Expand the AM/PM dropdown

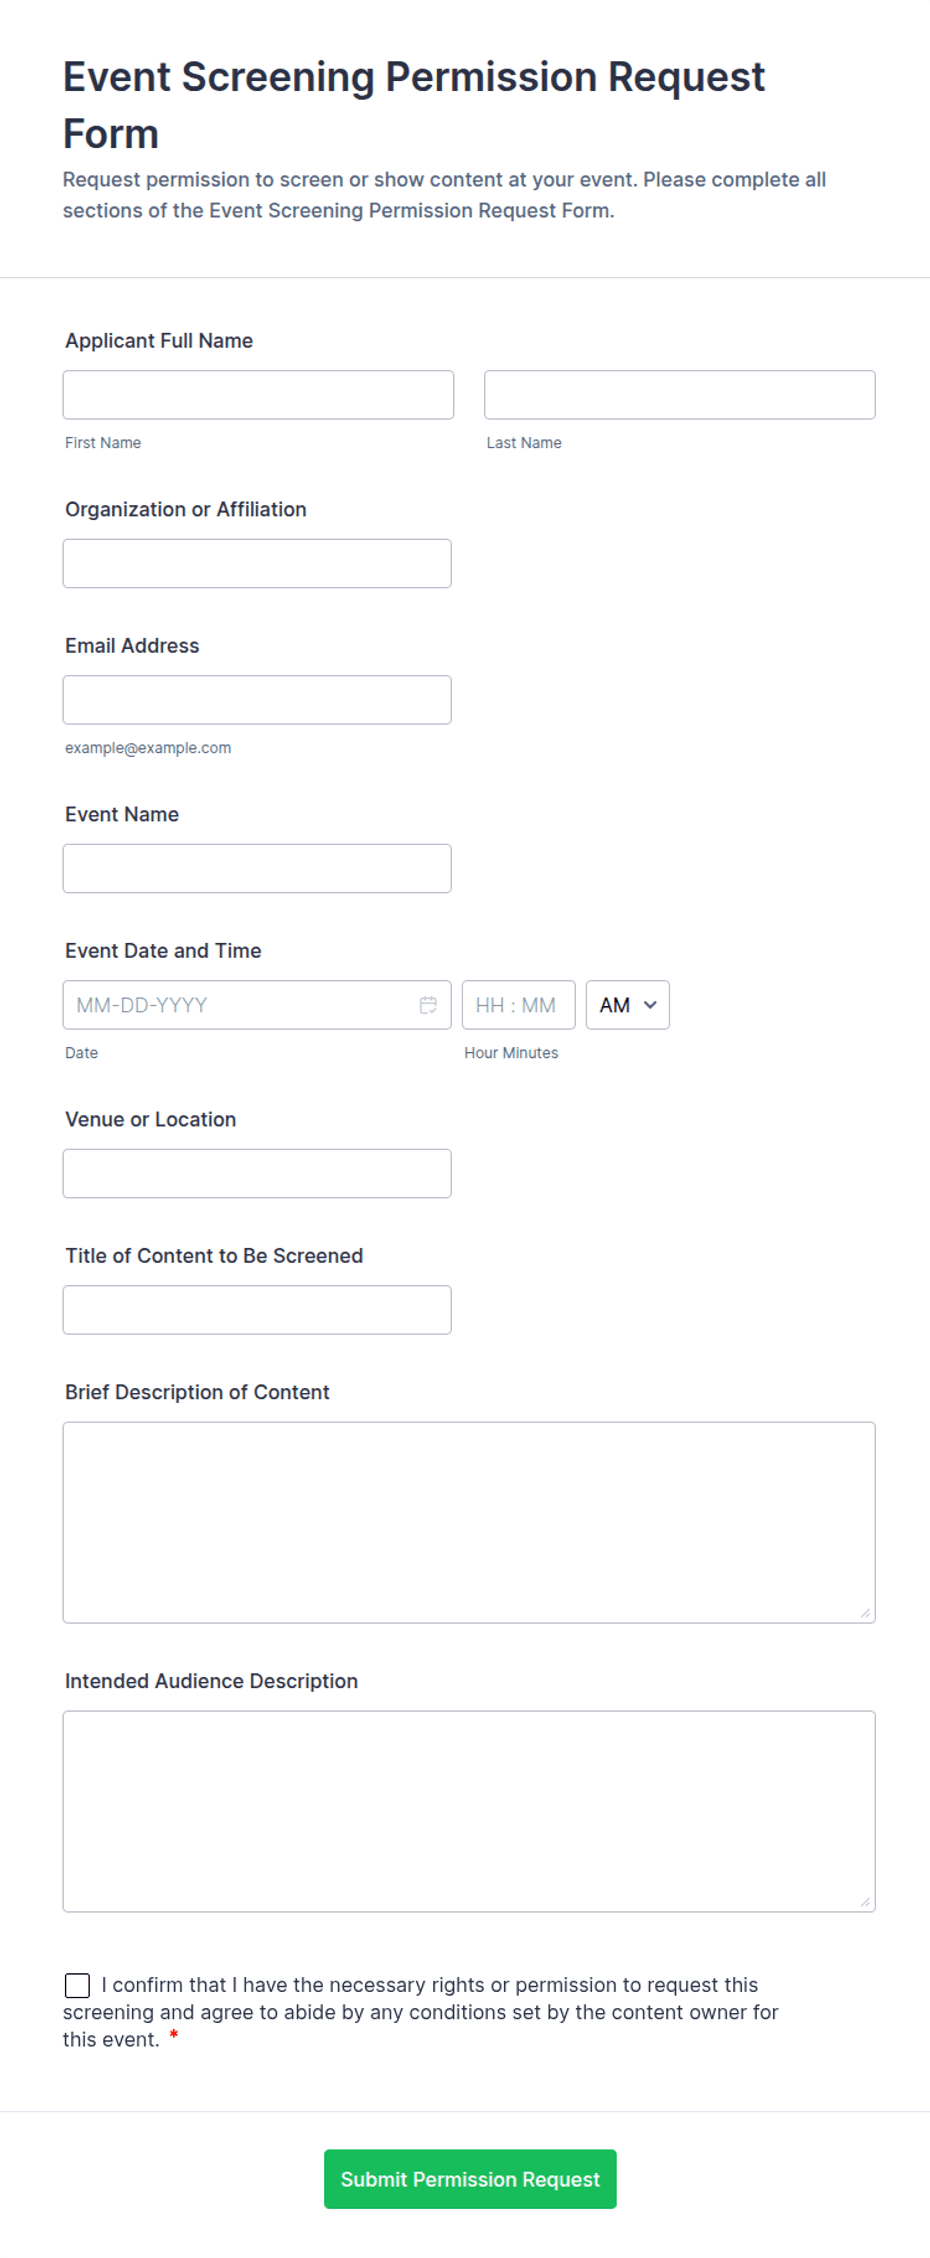(x=627, y=1005)
